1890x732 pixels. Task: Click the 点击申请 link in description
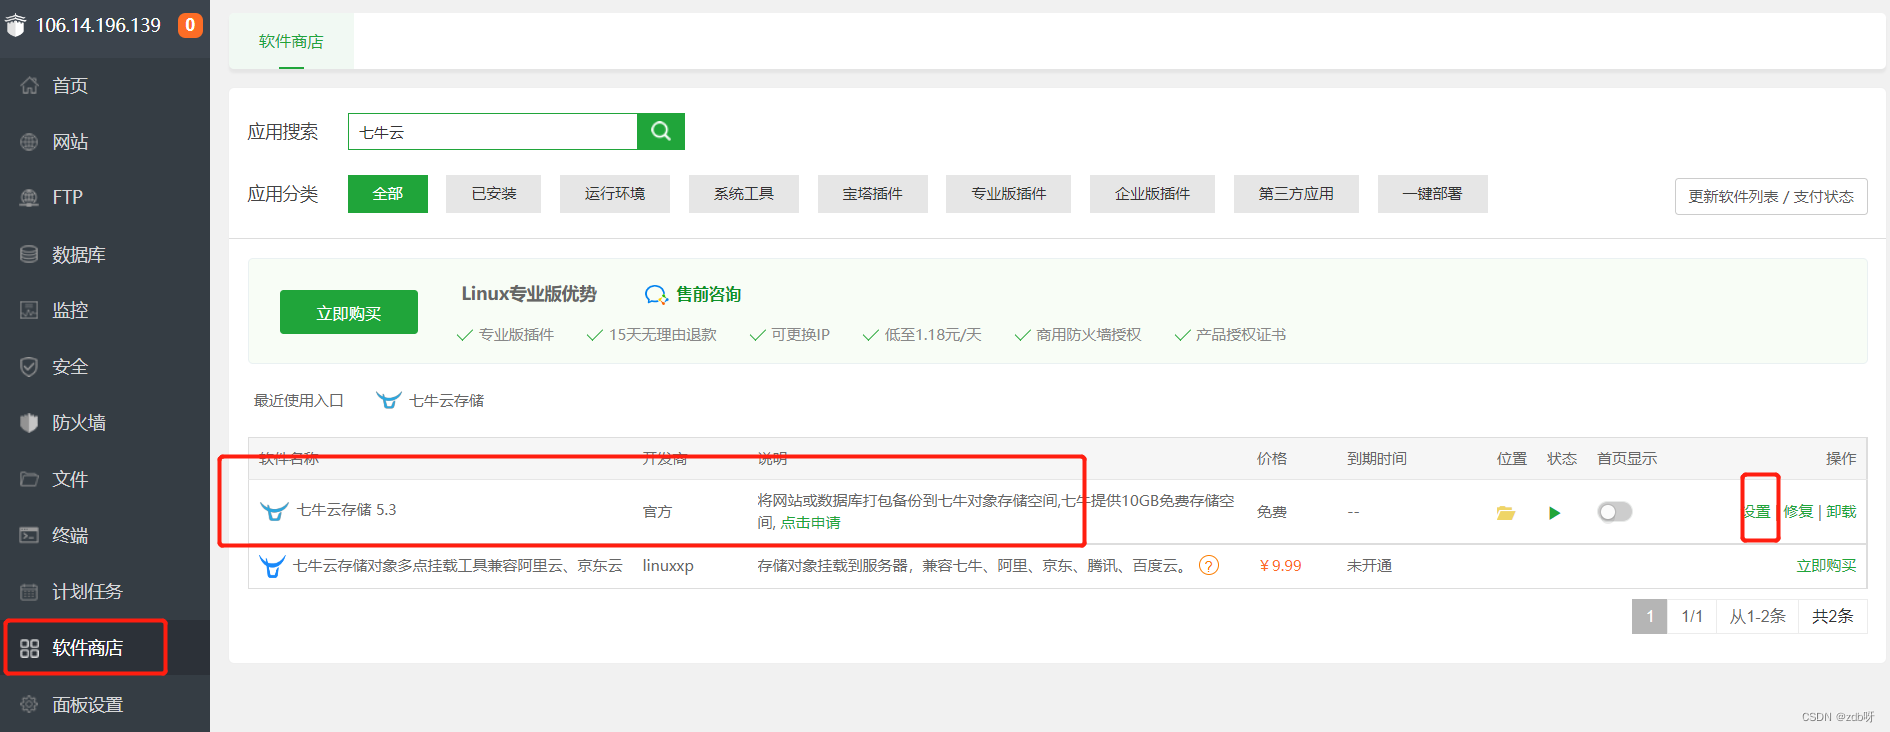[810, 523]
